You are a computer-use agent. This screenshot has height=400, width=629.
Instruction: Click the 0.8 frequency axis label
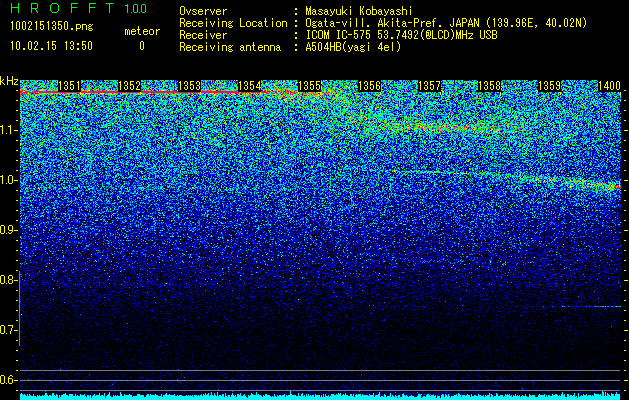(8, 280)
